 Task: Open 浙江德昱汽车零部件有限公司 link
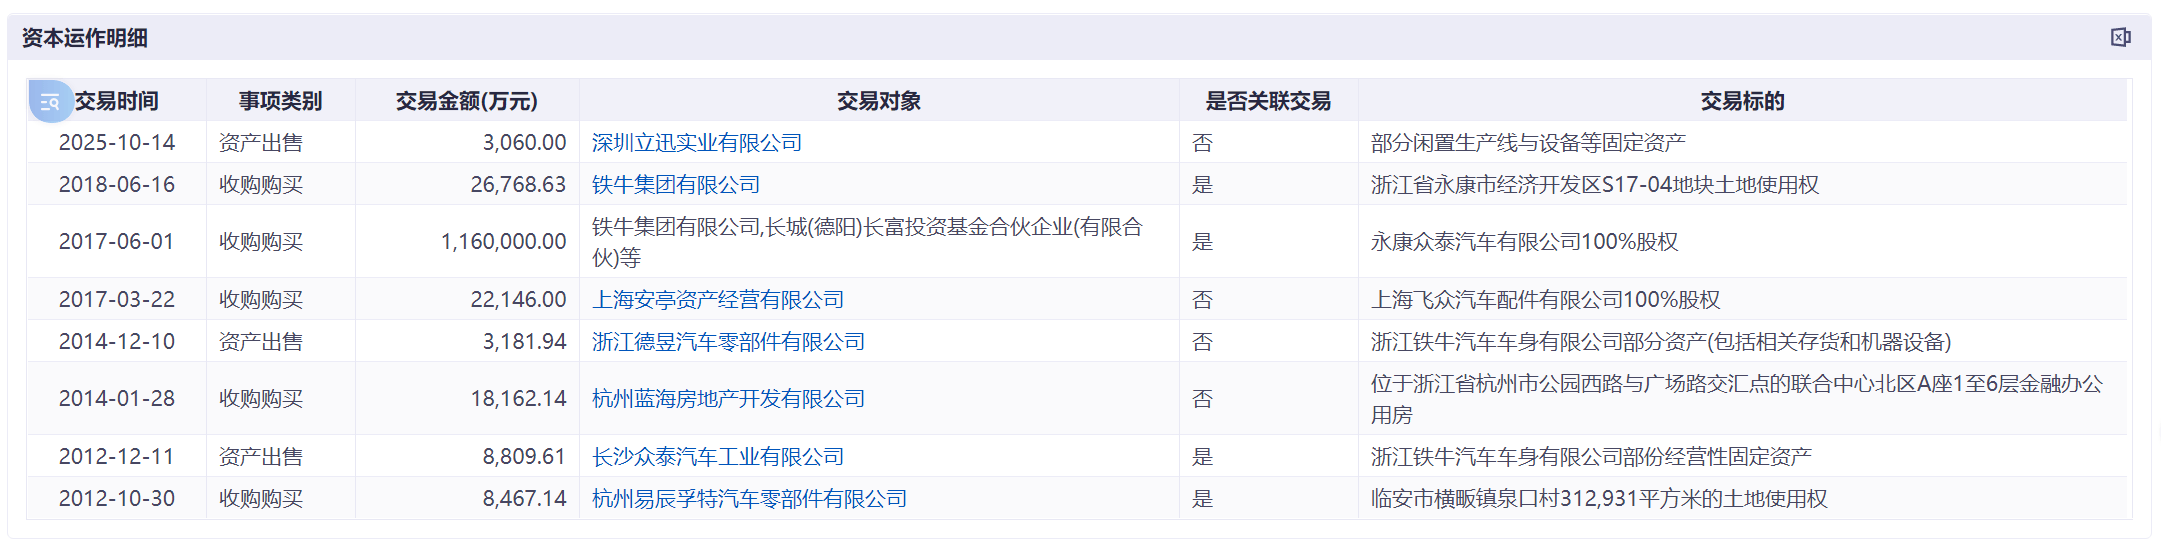728,342
